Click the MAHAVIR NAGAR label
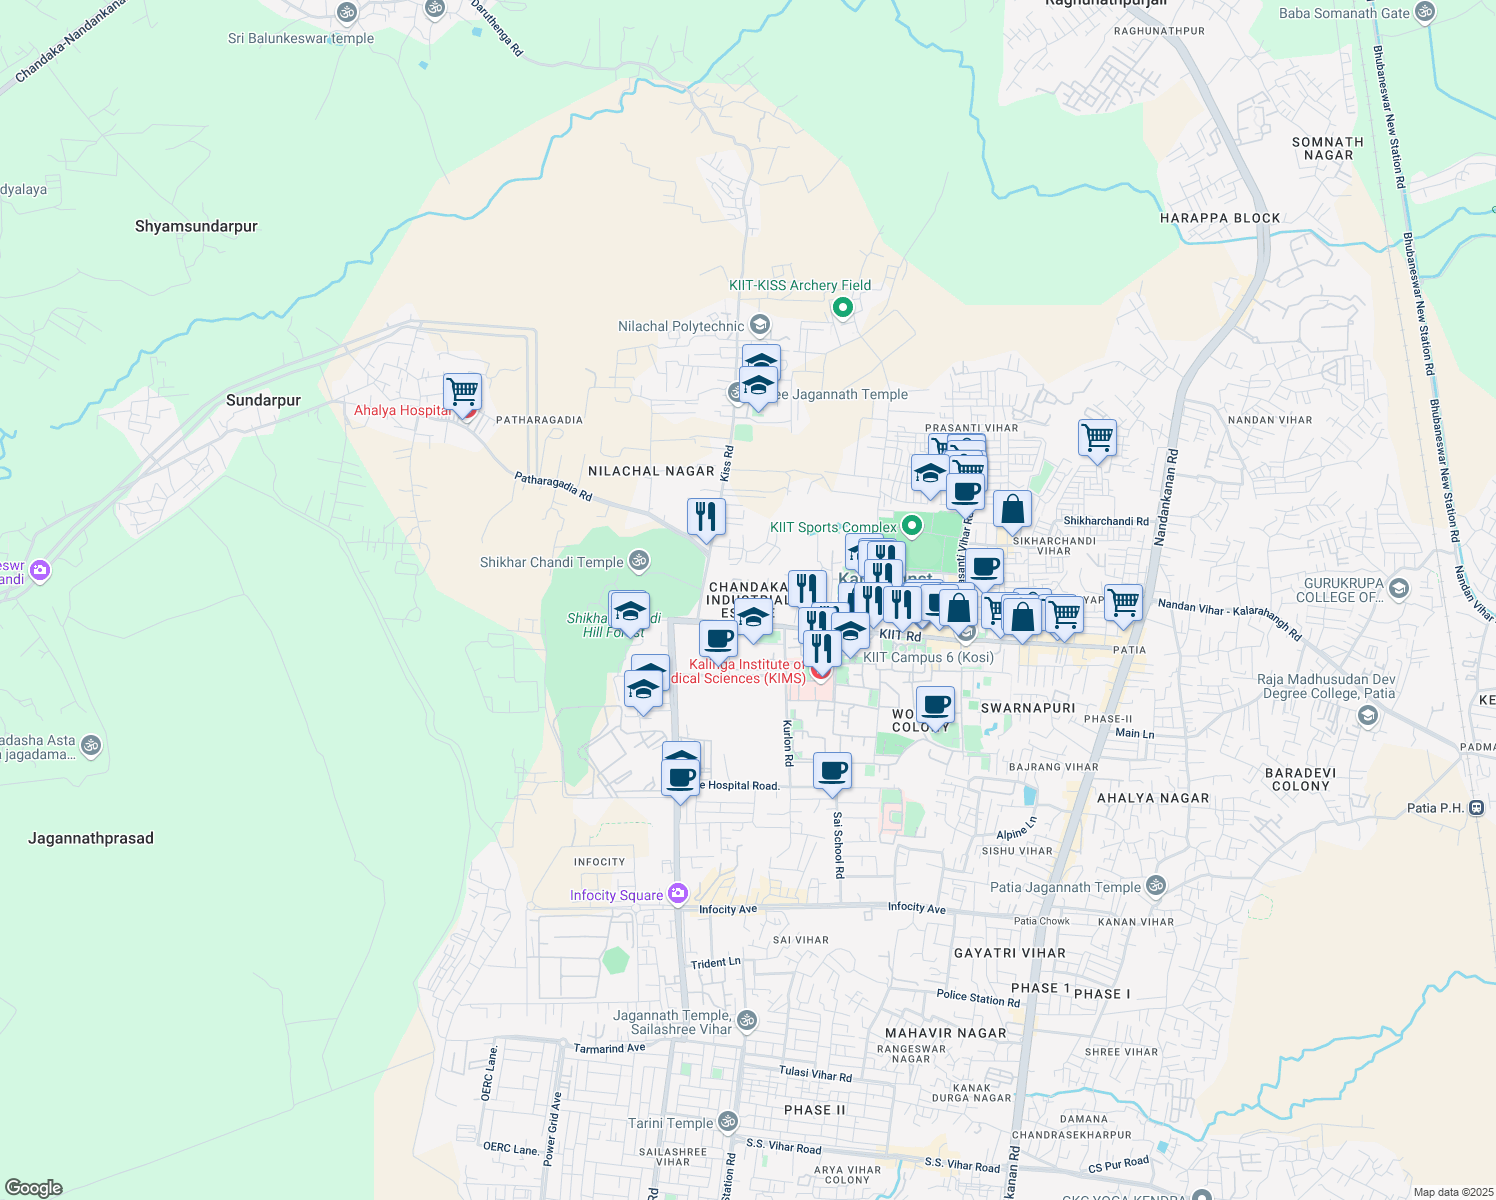The width and height of the screenshot is (1496, 1200). tap(946, 1033)
